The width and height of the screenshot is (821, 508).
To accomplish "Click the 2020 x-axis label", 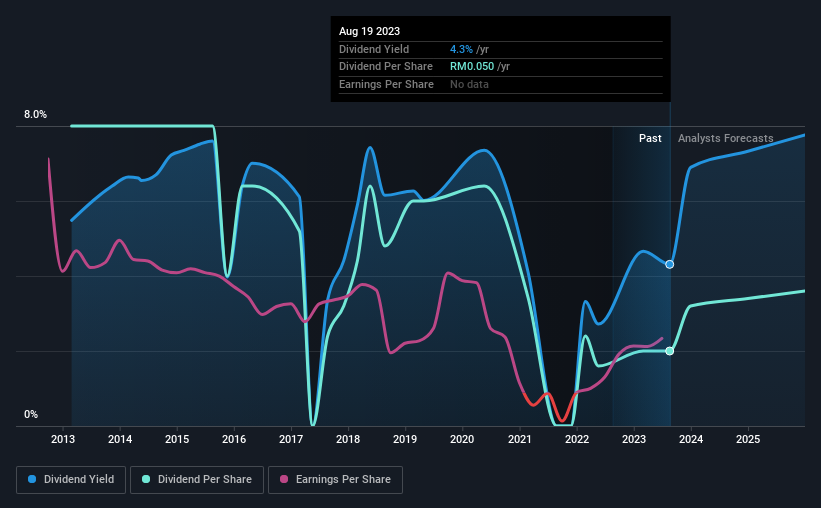I will [x=462, y=439].
